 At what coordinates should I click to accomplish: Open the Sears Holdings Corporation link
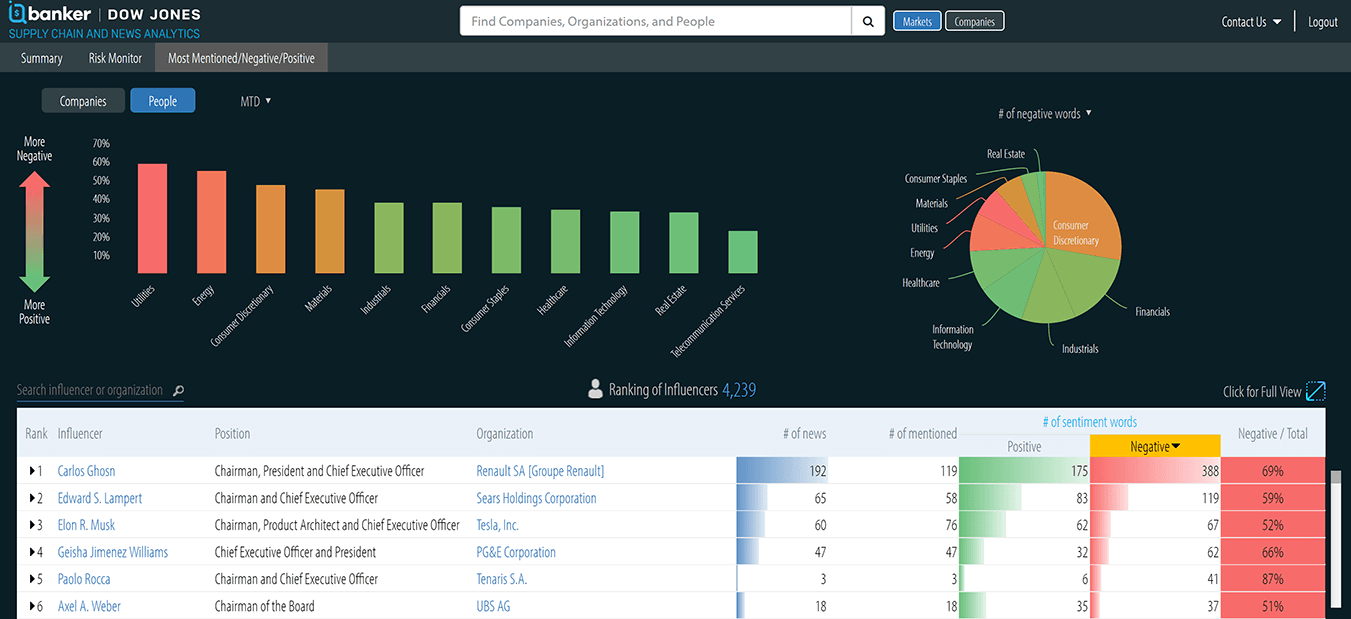pos(536,498)
